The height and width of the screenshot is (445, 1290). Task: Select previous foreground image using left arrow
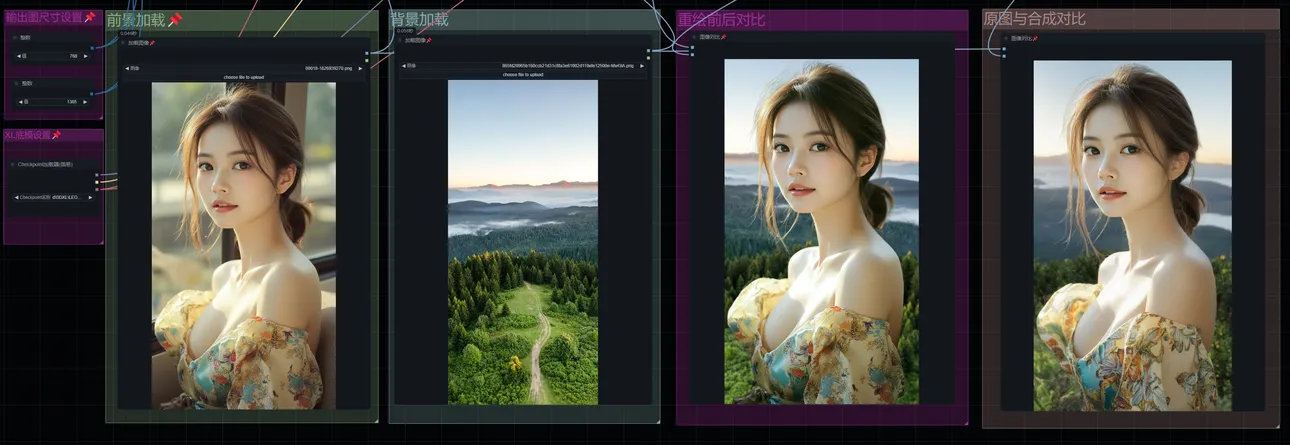[127, 68]
